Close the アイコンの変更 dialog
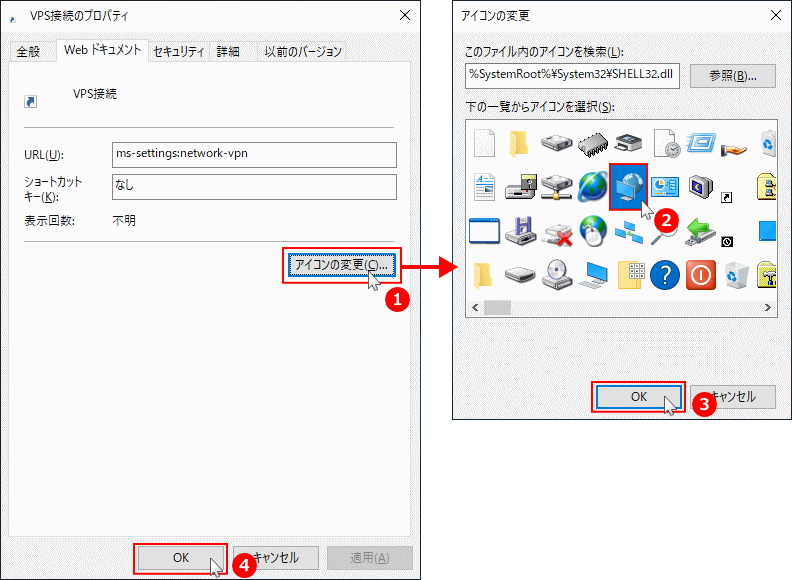Image resolution: width=792 pixels, height=580 pixels. coord(776,15)
